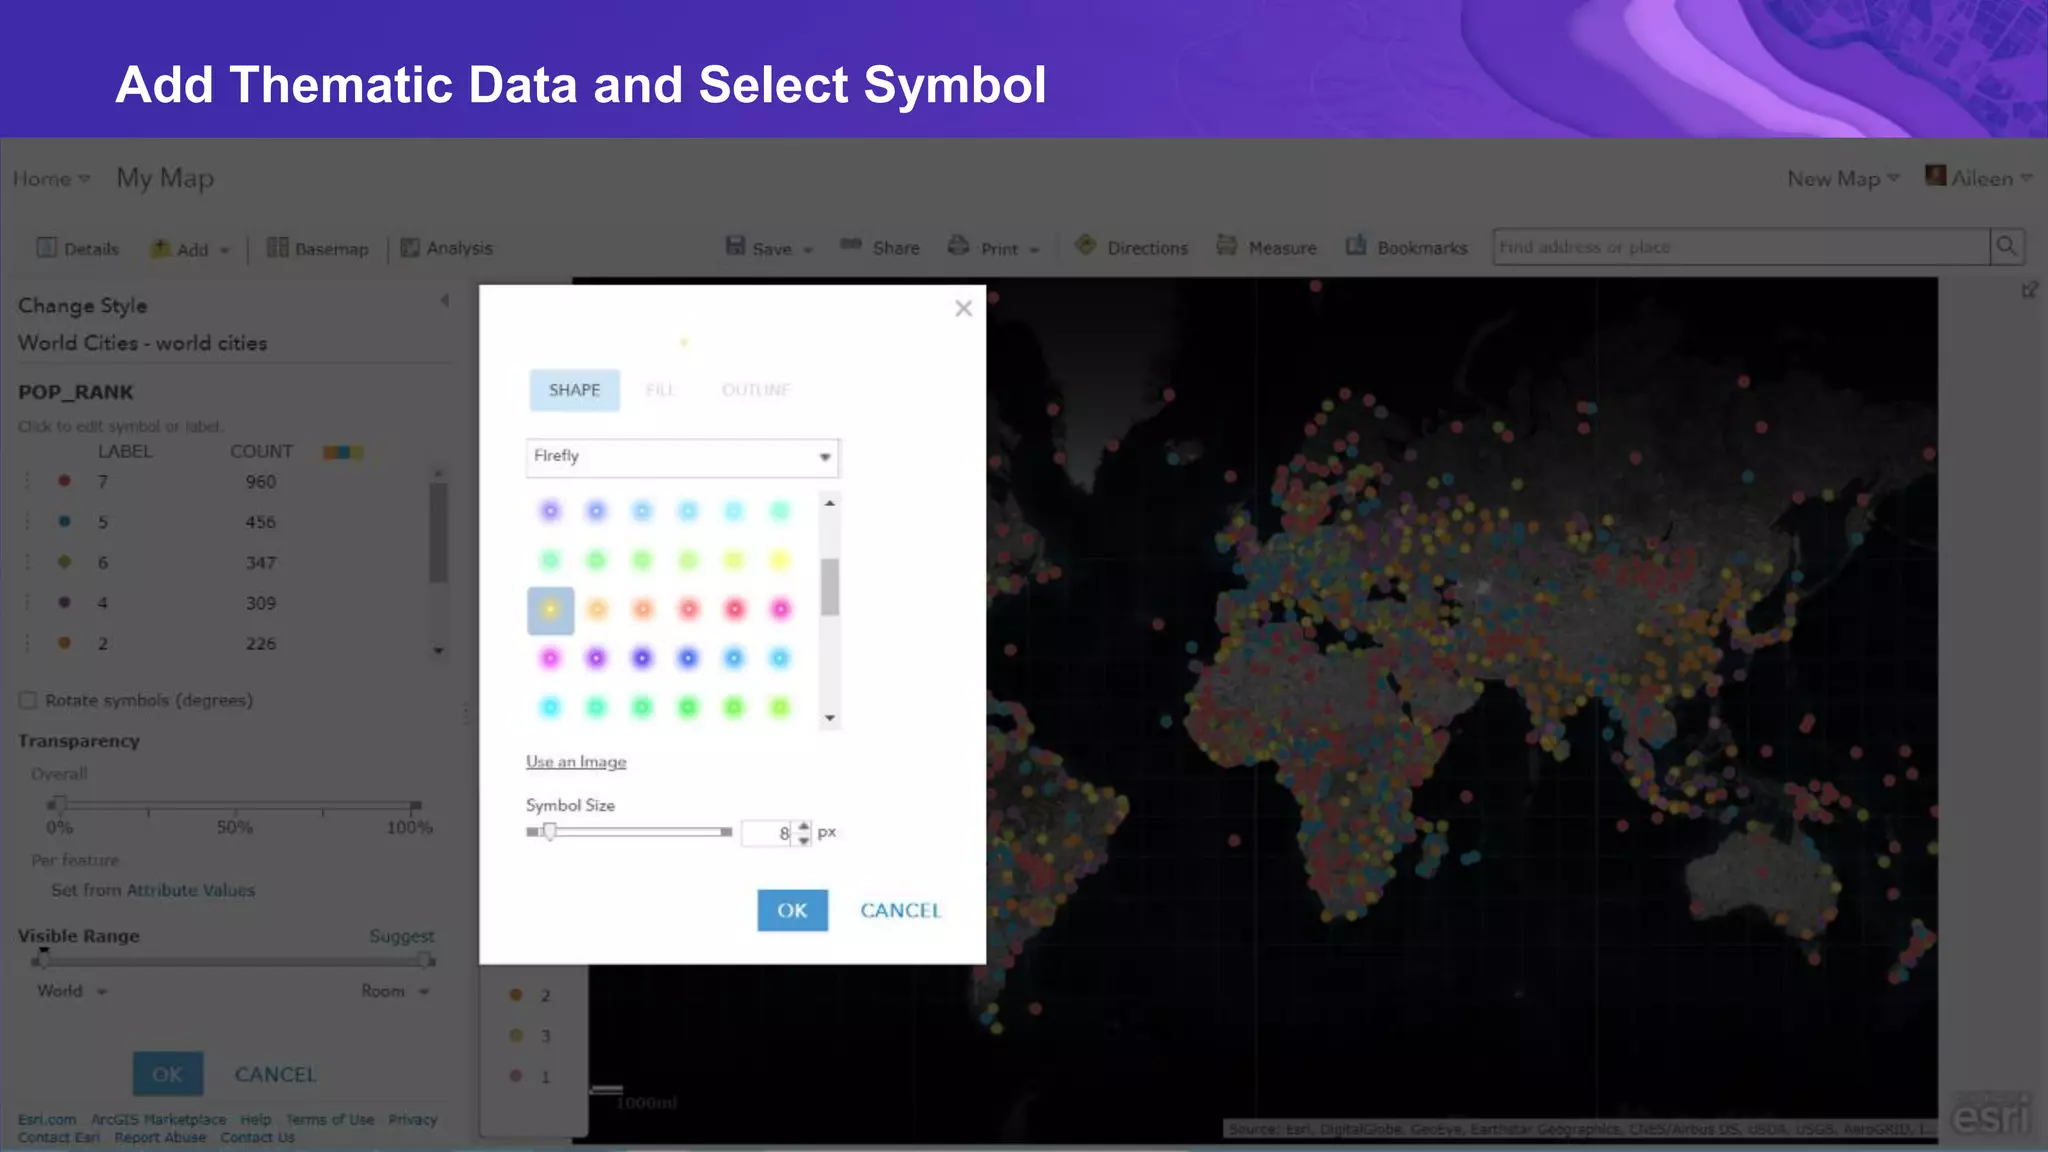Click the dark symbol for label 4
Screen dimensions: 2048x1152
pos(64,602)
